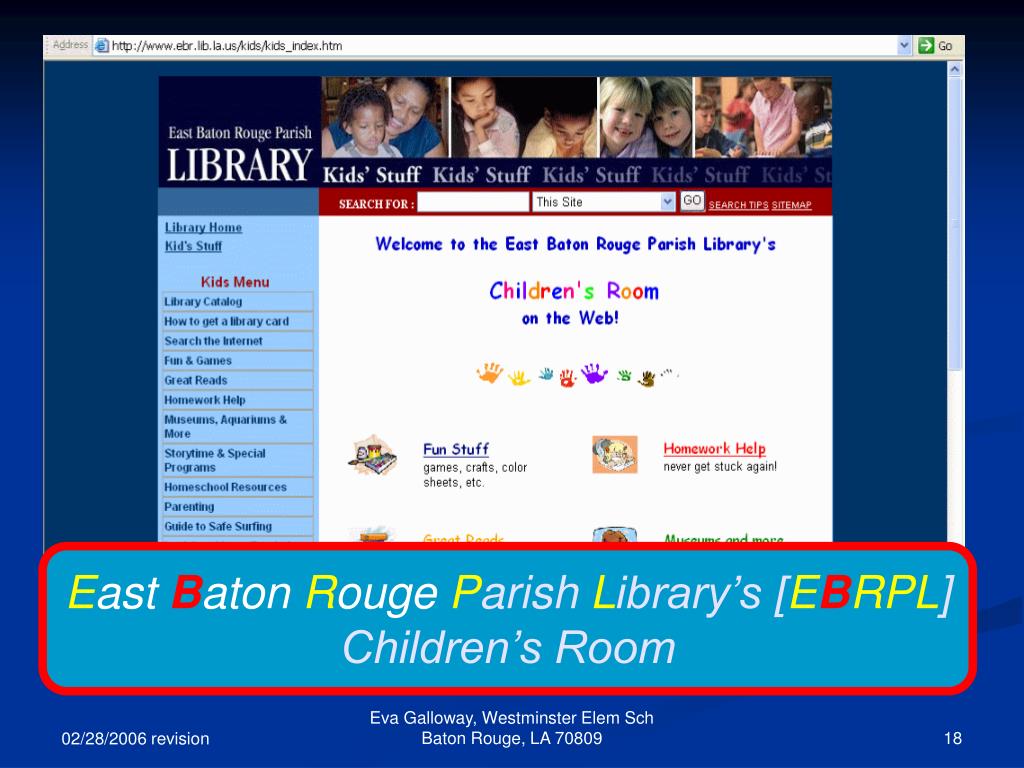Click the Fun Stuff paint box icon
1024x768 pixels.
tap(373, 456)
